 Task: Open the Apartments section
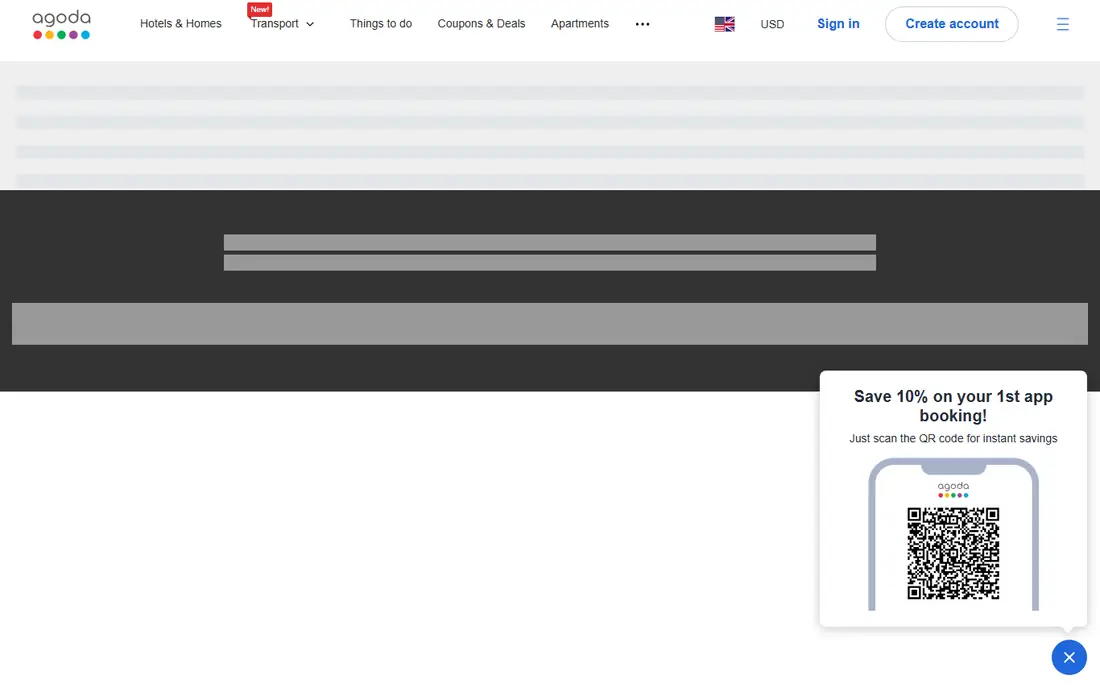579,24
